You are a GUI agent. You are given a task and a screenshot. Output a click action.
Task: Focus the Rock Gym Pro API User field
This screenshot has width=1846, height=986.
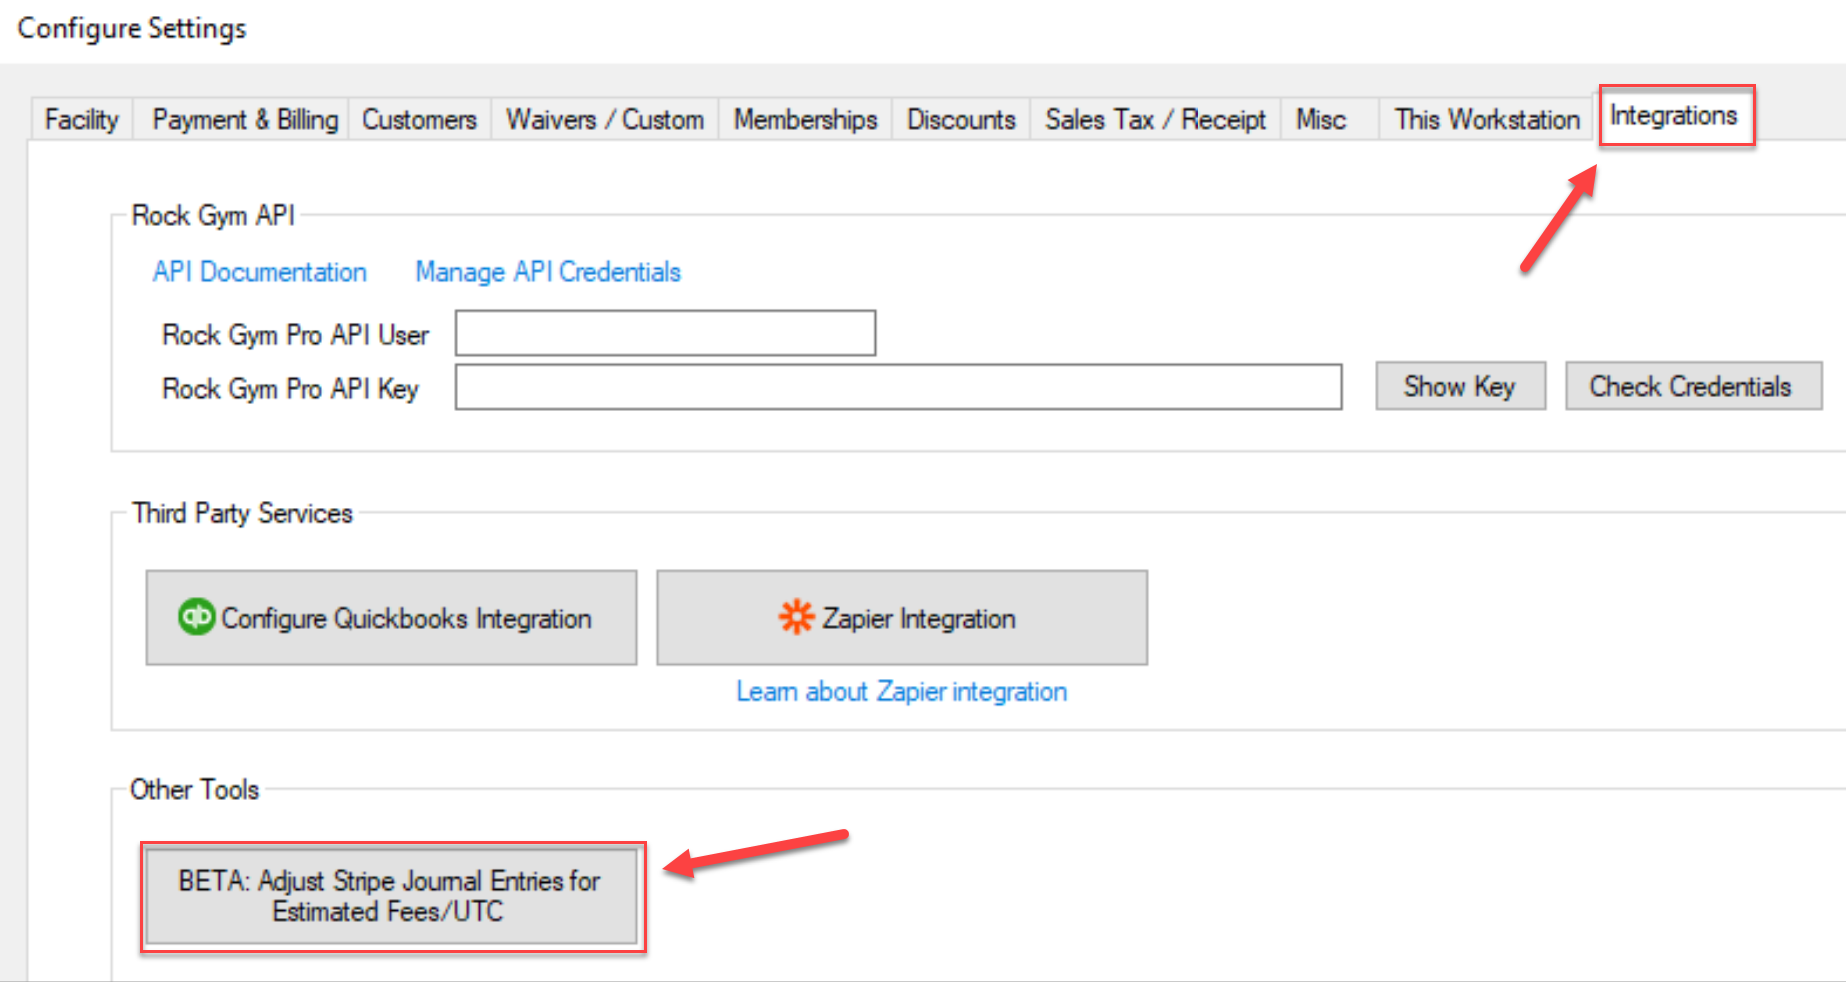click(x=666, y=333)
